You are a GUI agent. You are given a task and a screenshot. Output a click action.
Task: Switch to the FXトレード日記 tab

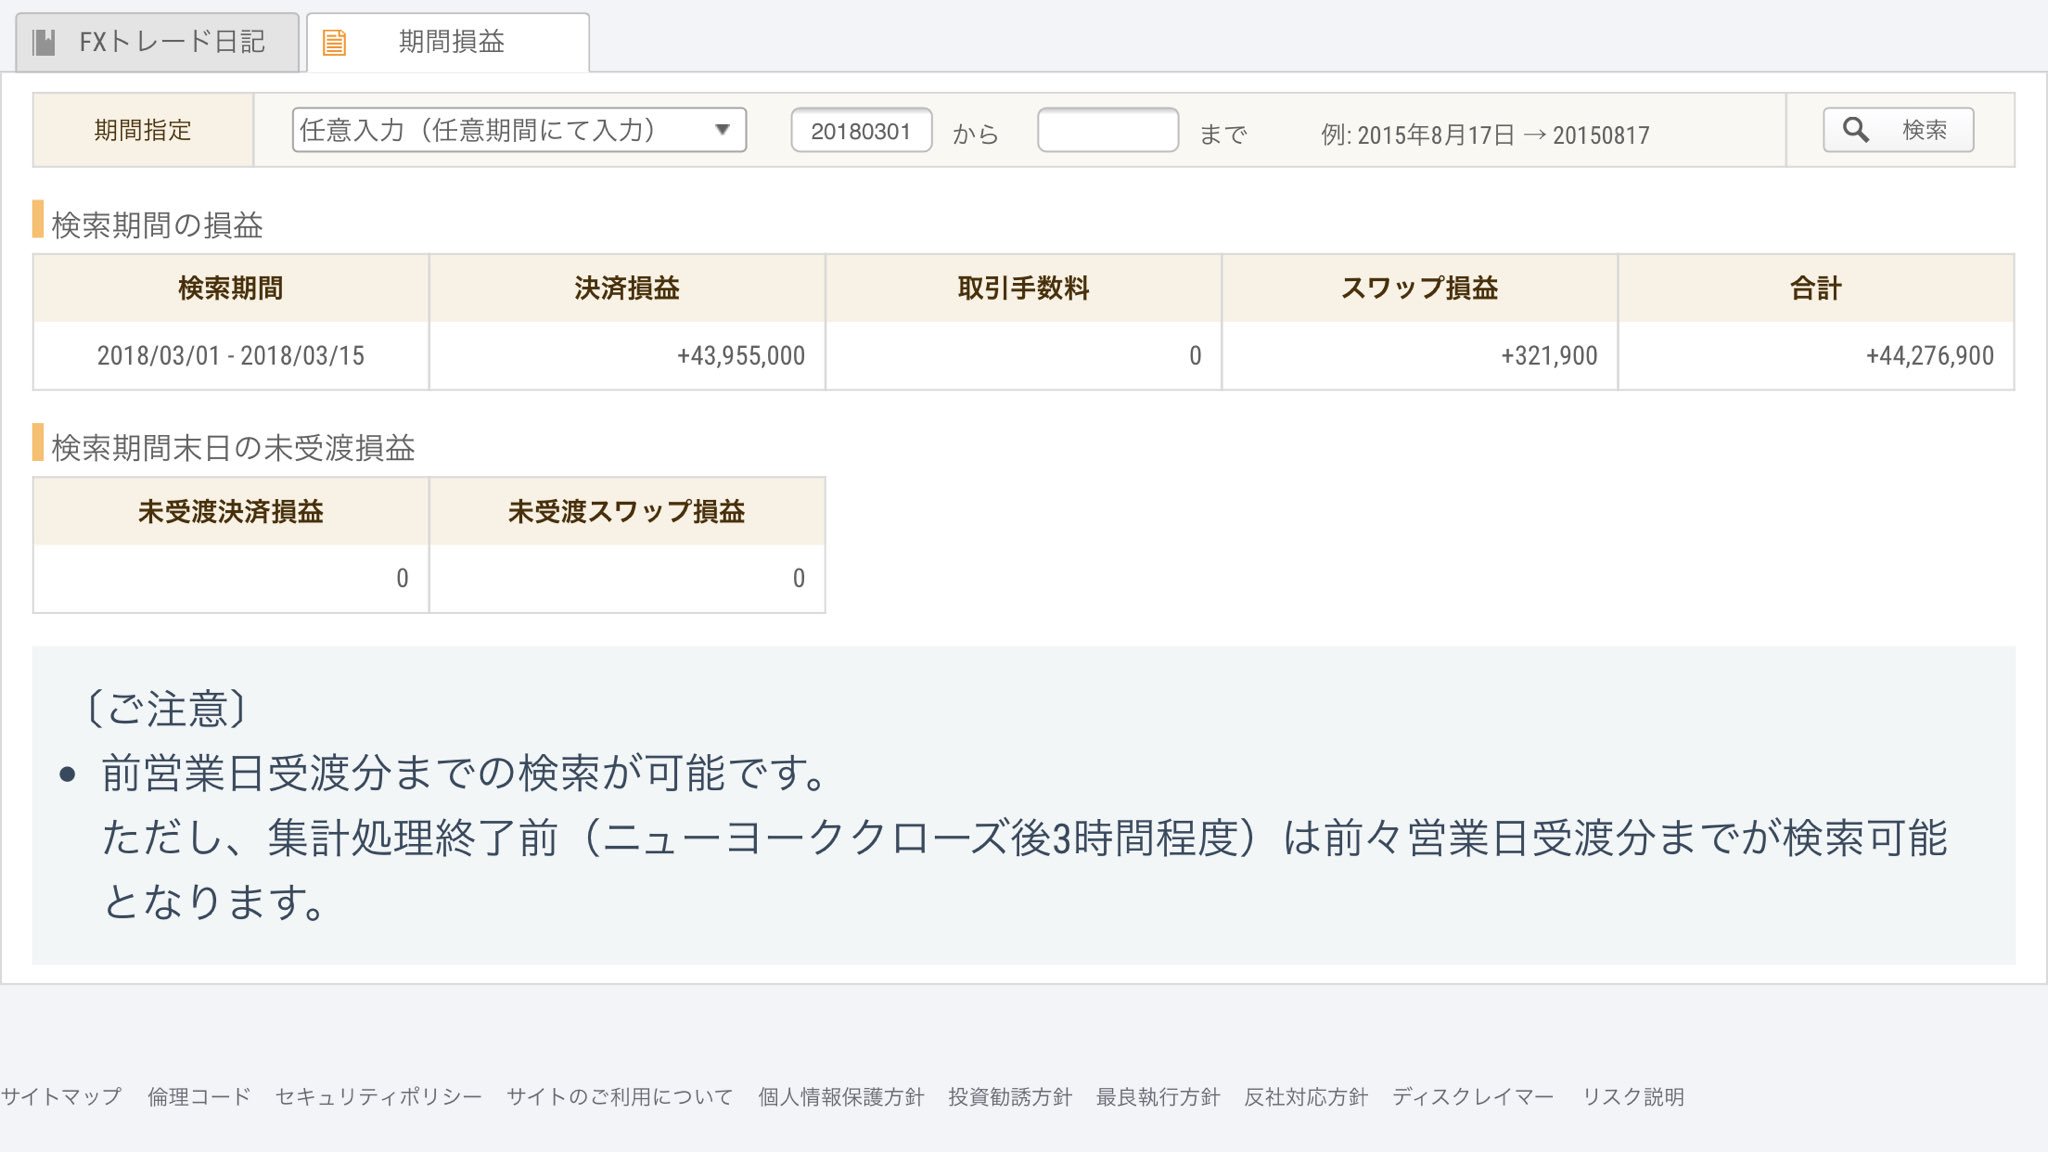tap(158, 42)
